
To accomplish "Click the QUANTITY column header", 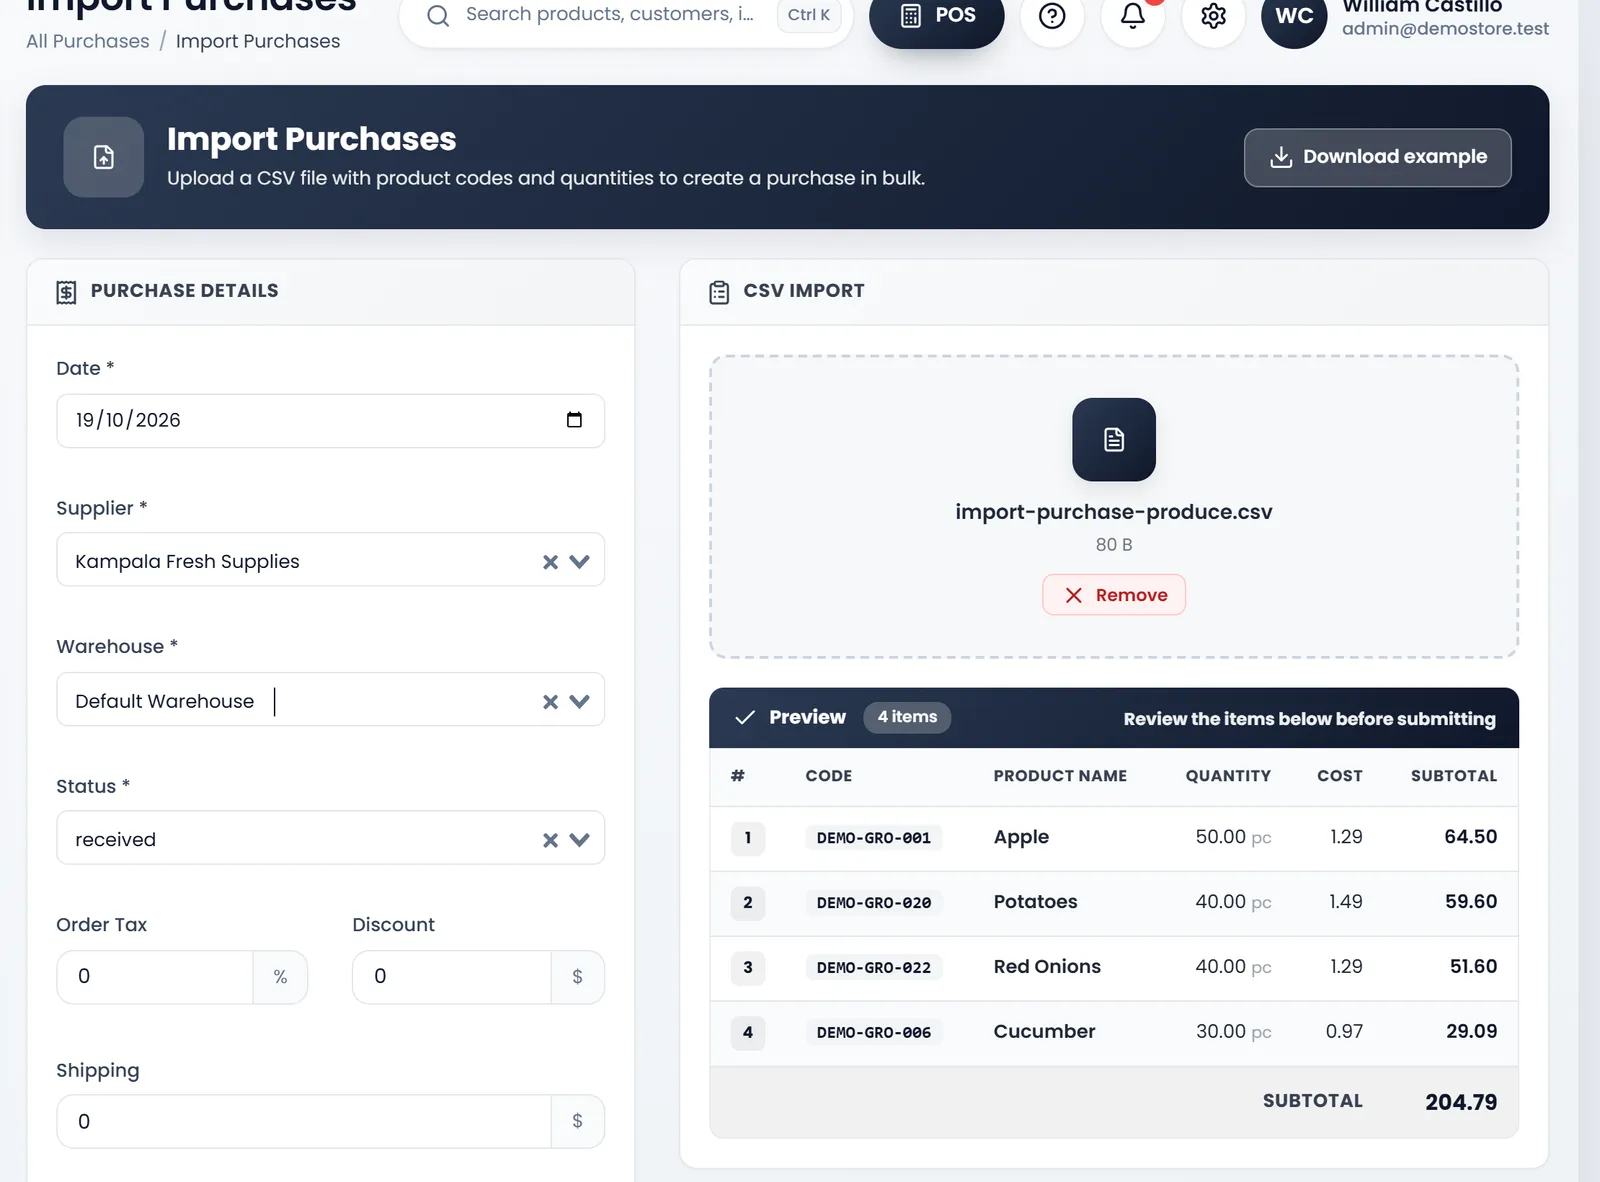I will [x=1228, y=776].
